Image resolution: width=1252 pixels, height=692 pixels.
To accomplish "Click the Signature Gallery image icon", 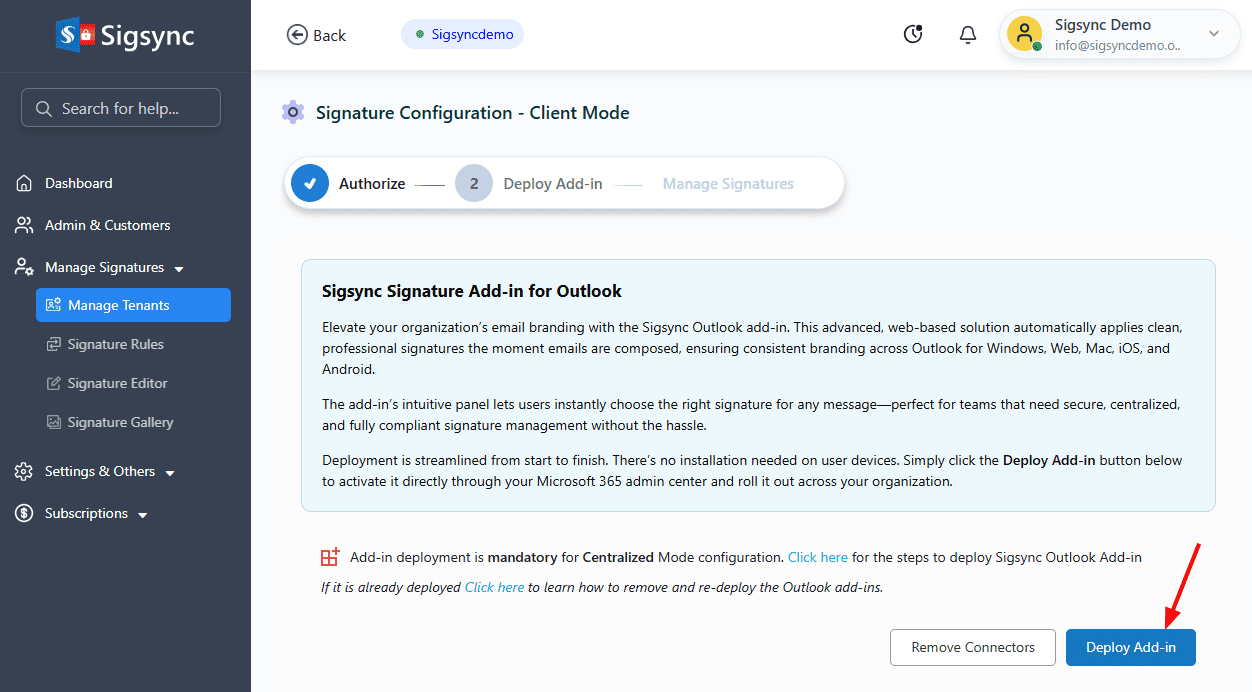I will coord(54,423).
